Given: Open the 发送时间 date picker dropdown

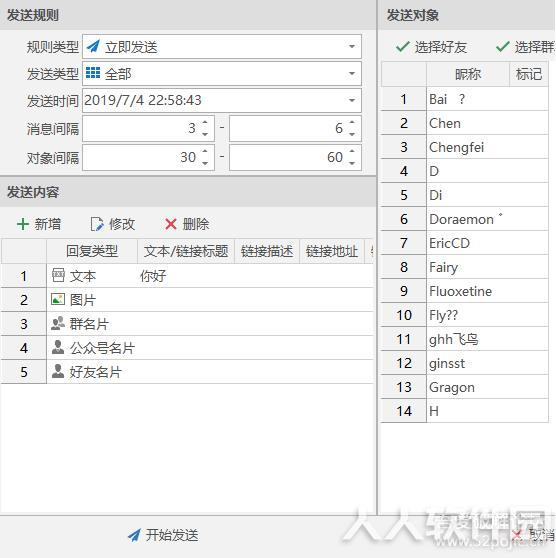Looking at the screenshot, I should click(x=351, y=100).
